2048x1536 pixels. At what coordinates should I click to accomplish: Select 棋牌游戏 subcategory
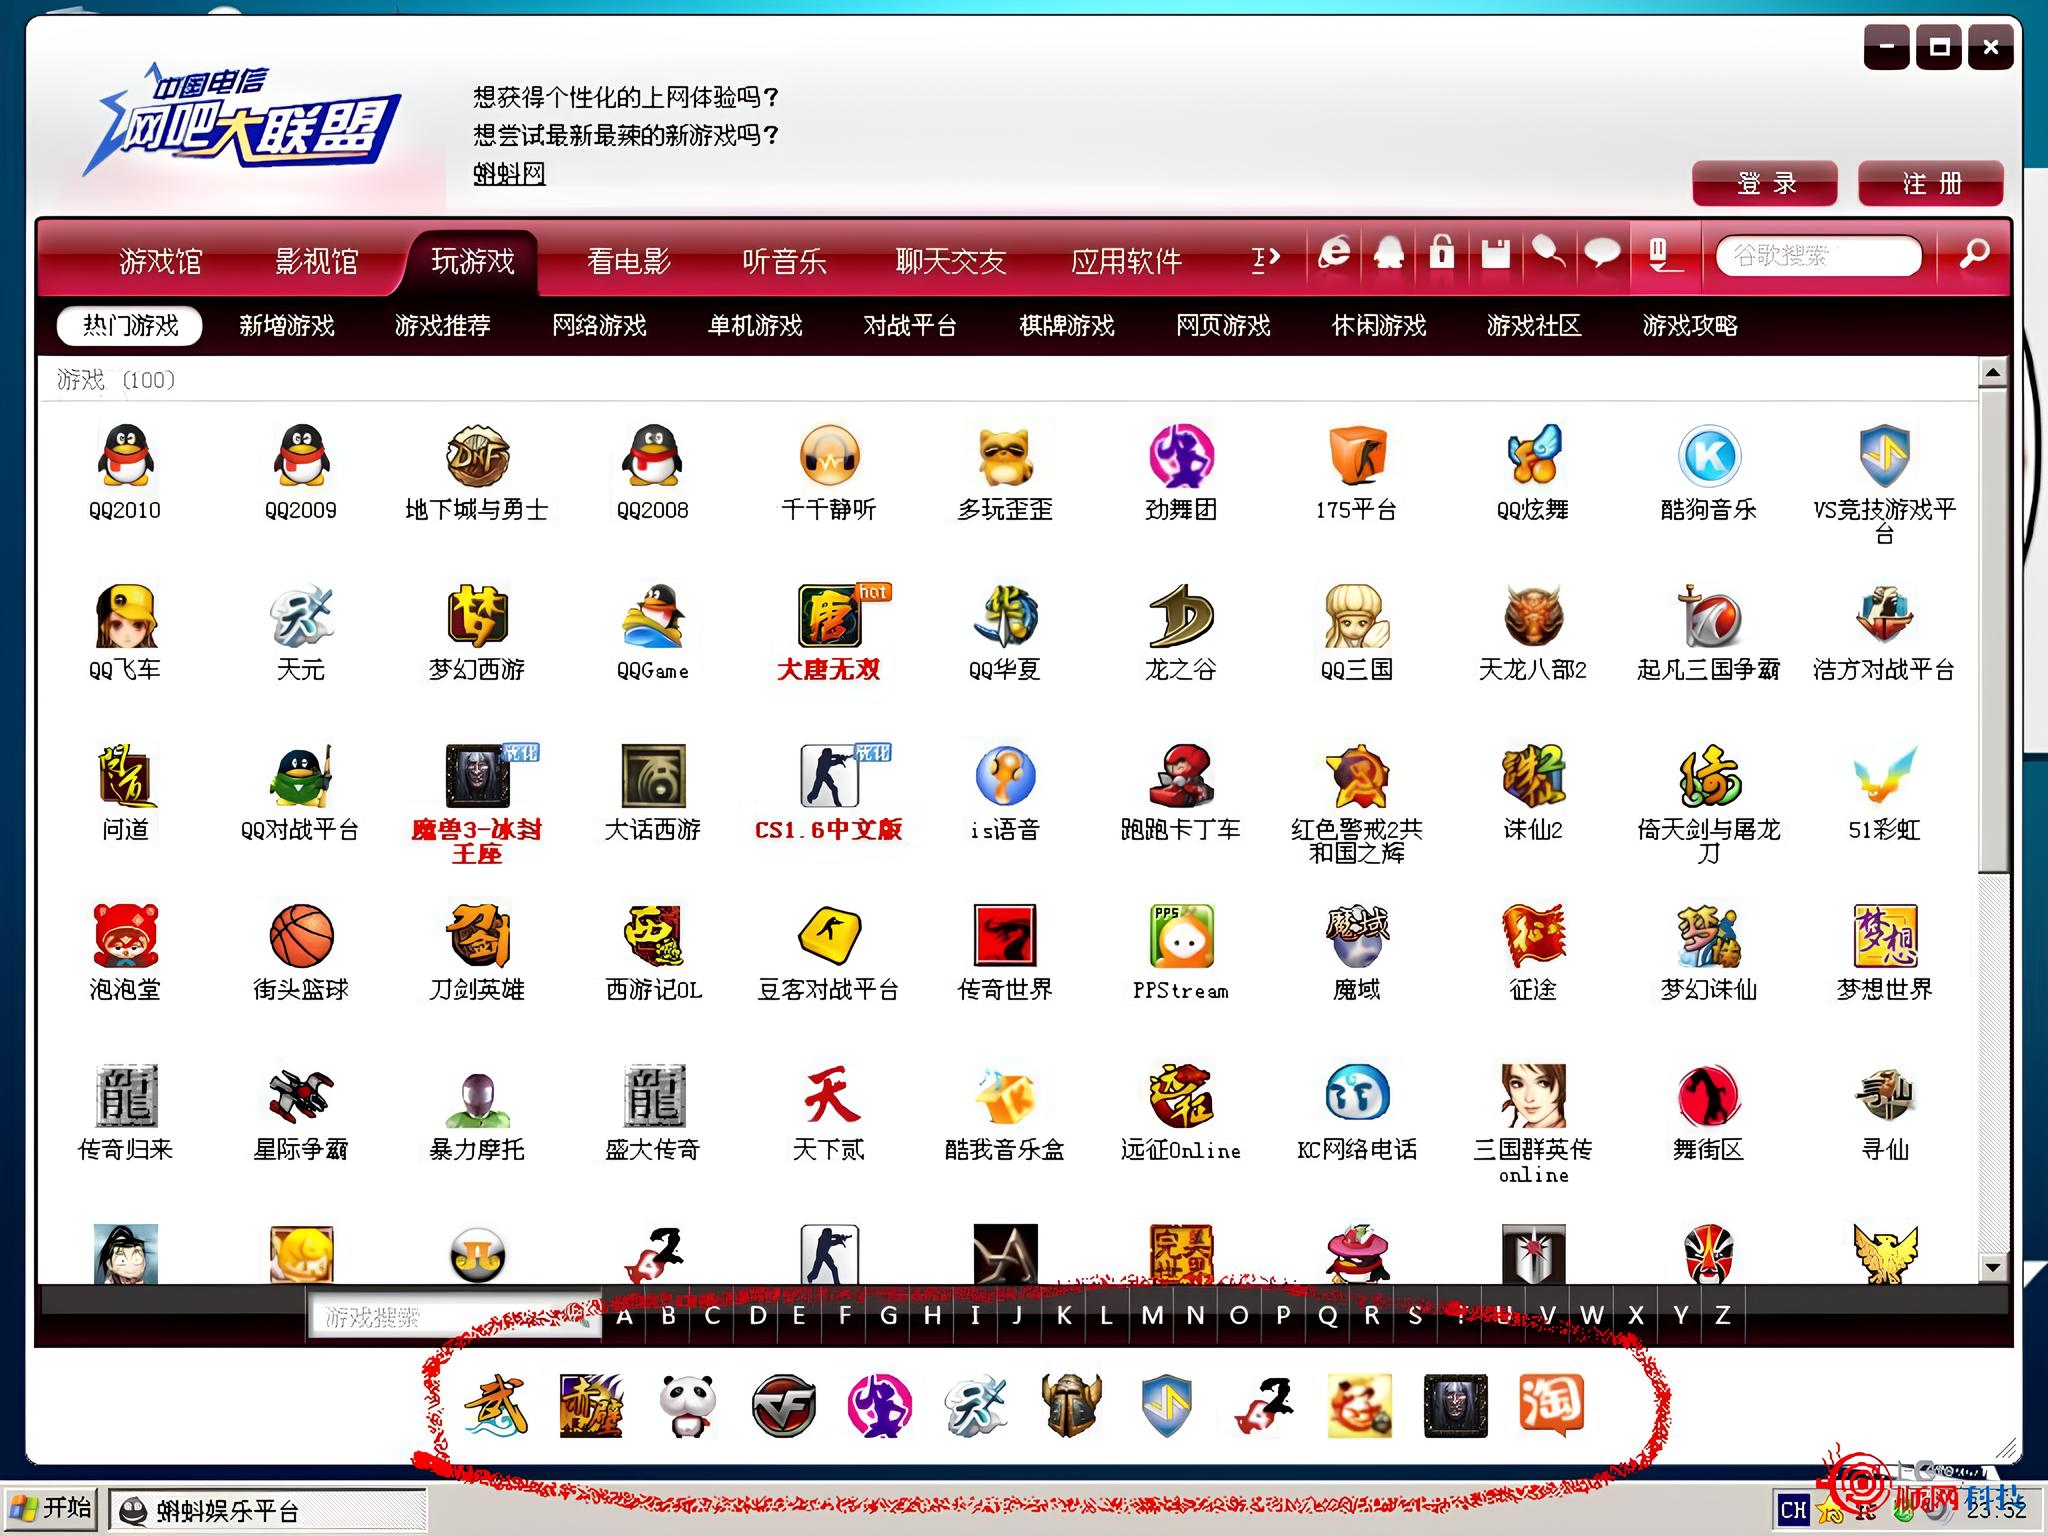point(1067,326)
